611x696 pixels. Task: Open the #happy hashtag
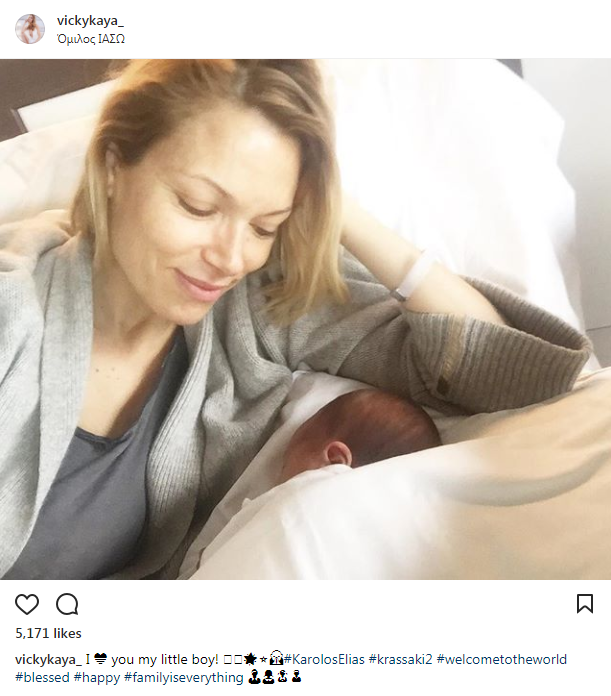click(97, 678)
